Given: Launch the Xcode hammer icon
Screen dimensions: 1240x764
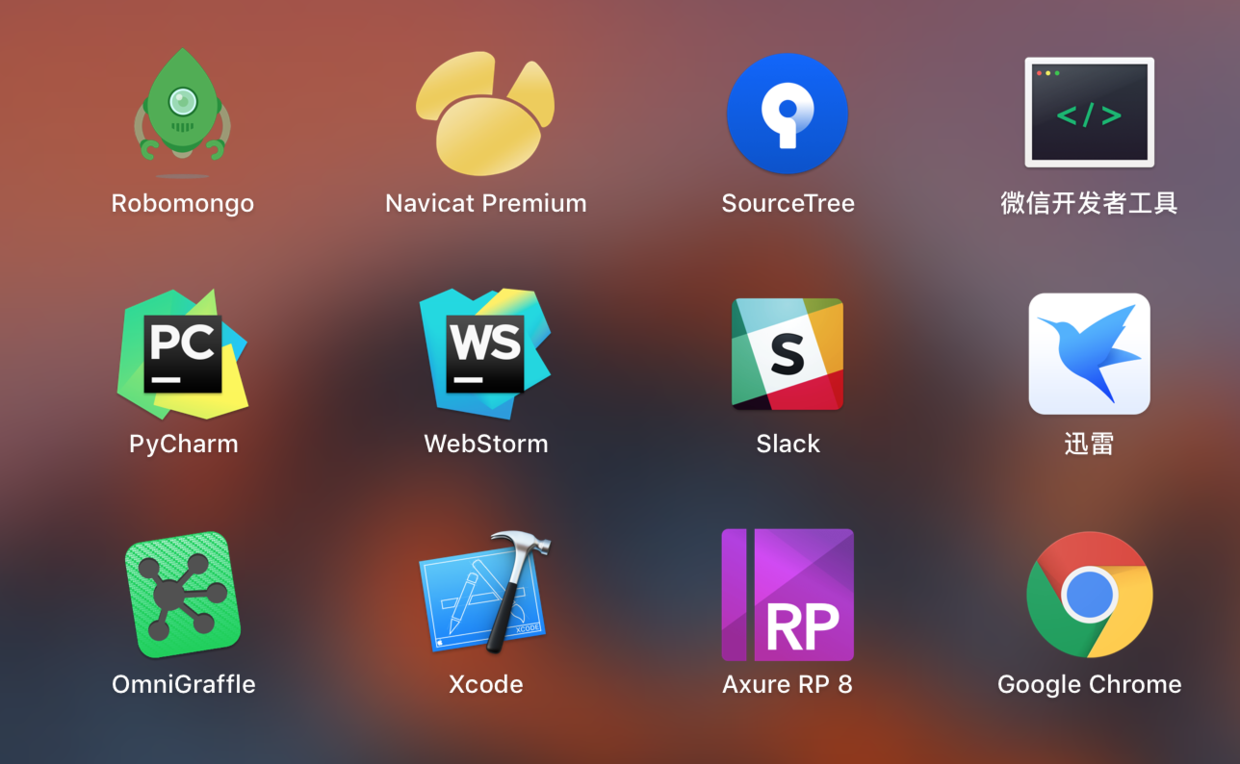Looking at the screenshot, I should [486, 593].
